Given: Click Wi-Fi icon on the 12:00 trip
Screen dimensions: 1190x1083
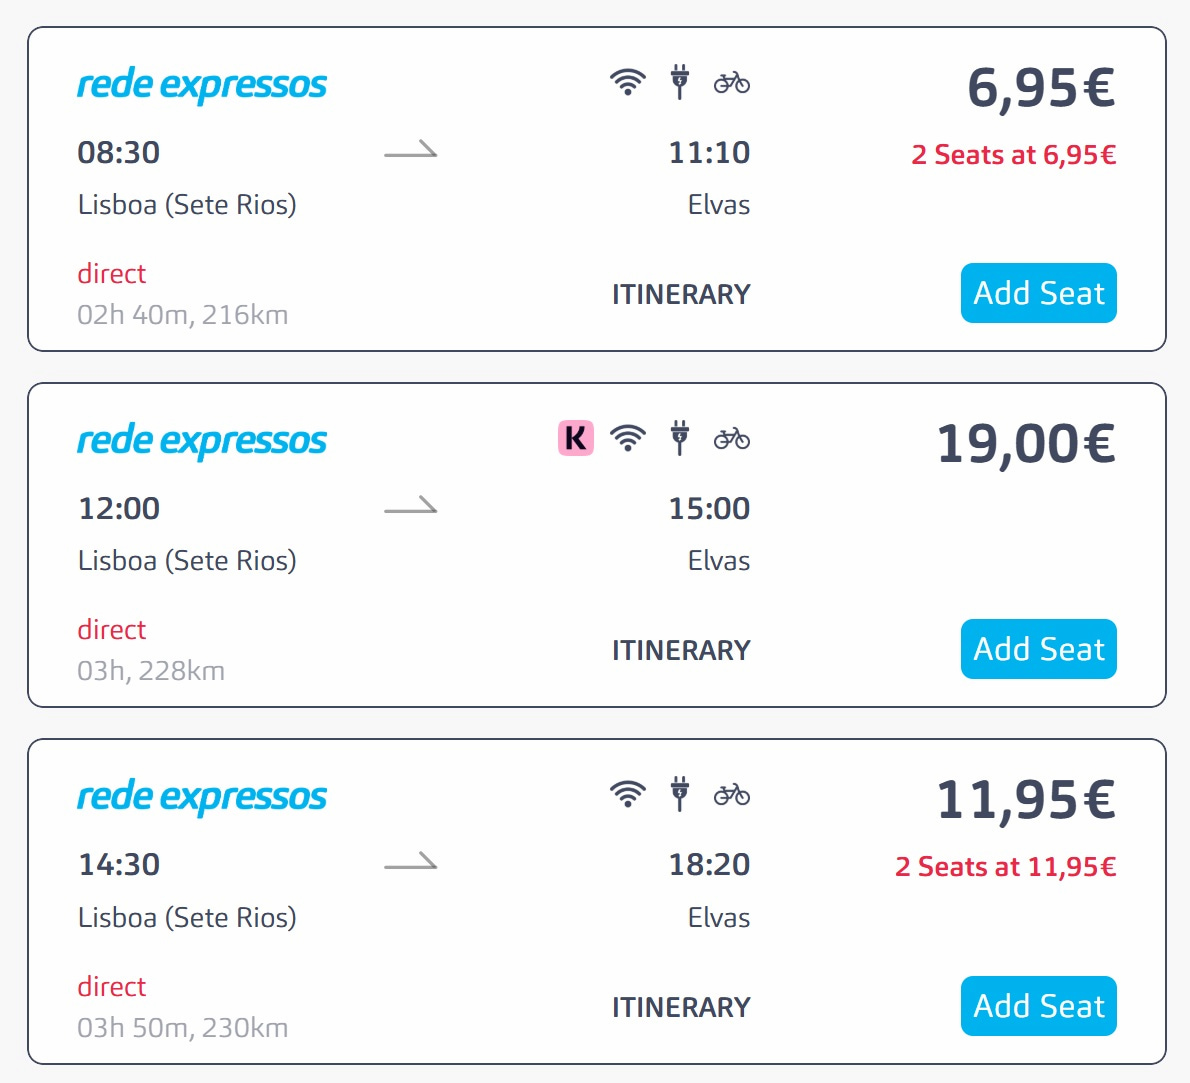Looking at the screenshot, I should point(628,438).
